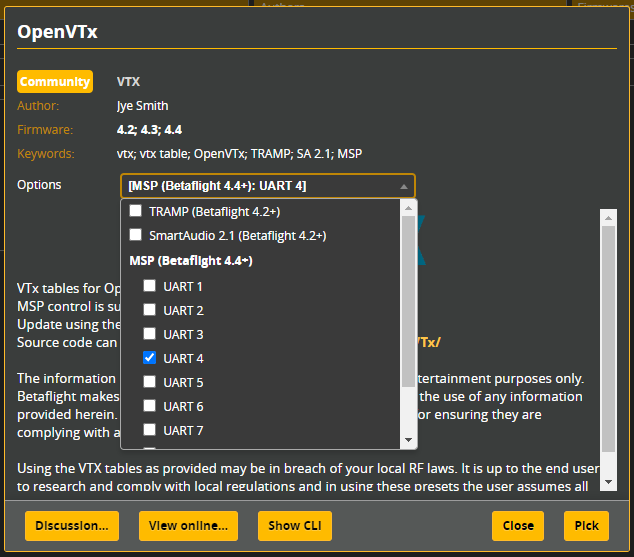Check the UART 6 option
This screenshot has width=634, height=557.
tap(150, 405)
